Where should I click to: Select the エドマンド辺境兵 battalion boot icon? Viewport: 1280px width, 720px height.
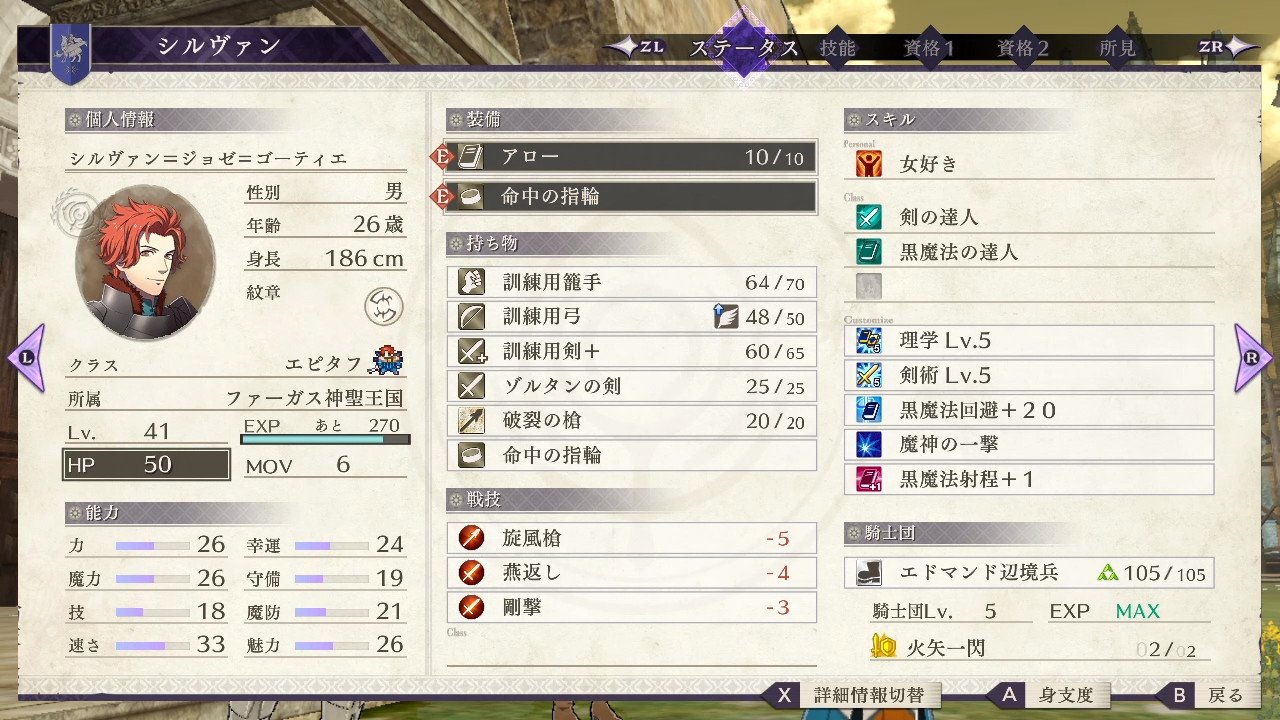869,573
